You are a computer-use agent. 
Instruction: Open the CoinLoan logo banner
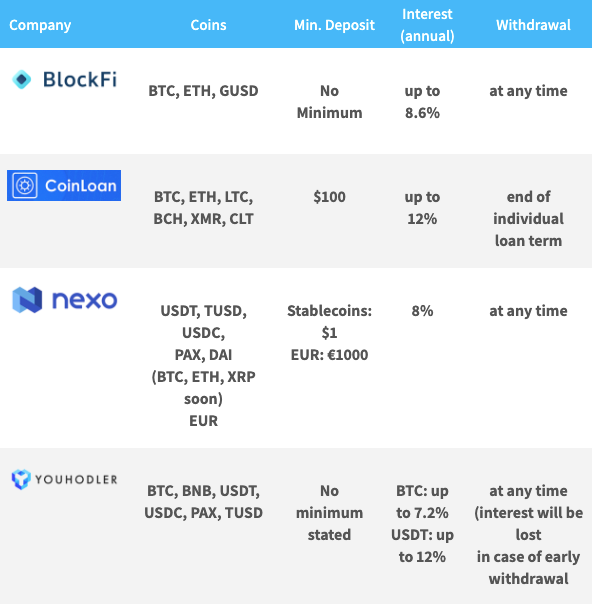pyautogui.click(x=64, y=185)
